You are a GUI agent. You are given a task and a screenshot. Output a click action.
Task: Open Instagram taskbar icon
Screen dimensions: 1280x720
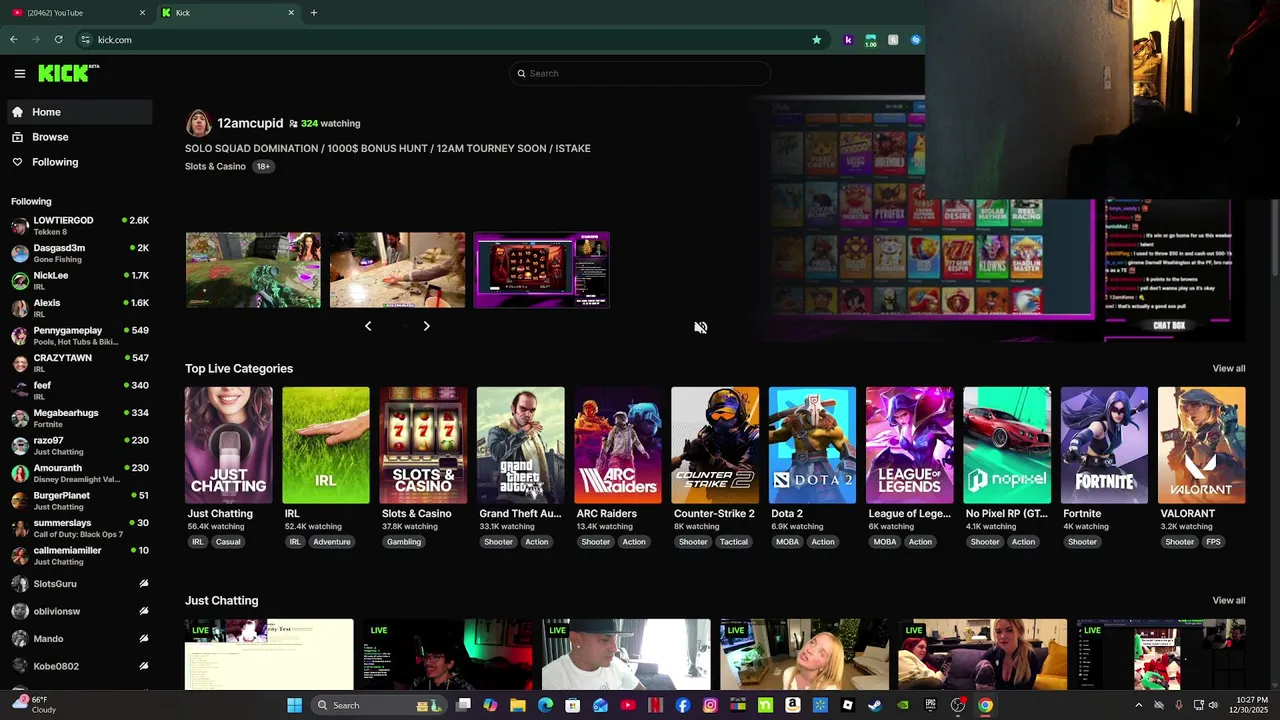click(x=710, y=705)
